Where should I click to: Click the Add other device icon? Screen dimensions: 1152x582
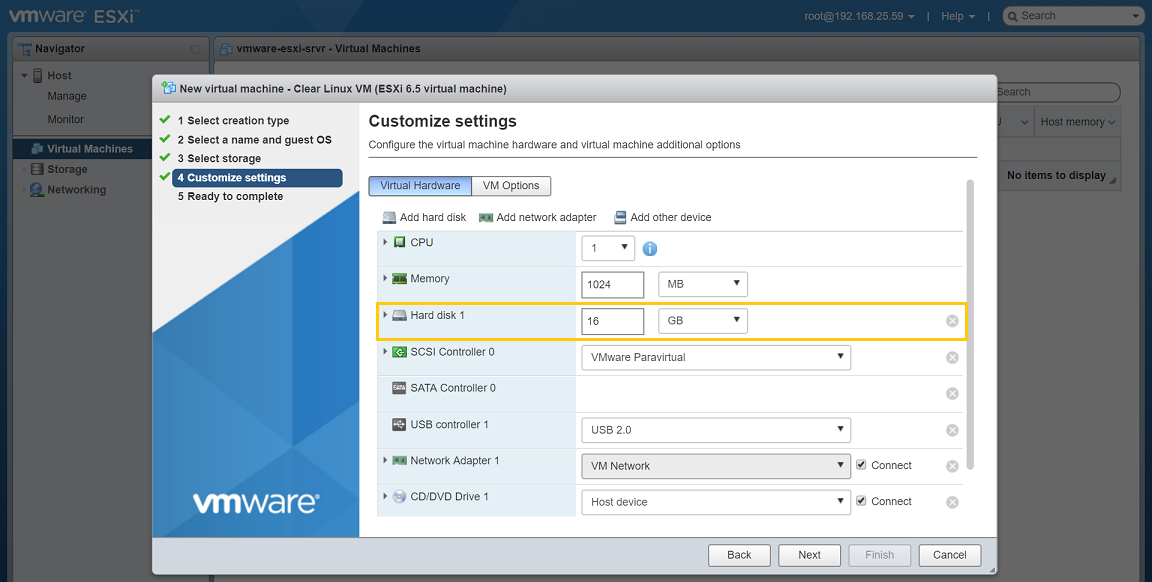point(620,217)
